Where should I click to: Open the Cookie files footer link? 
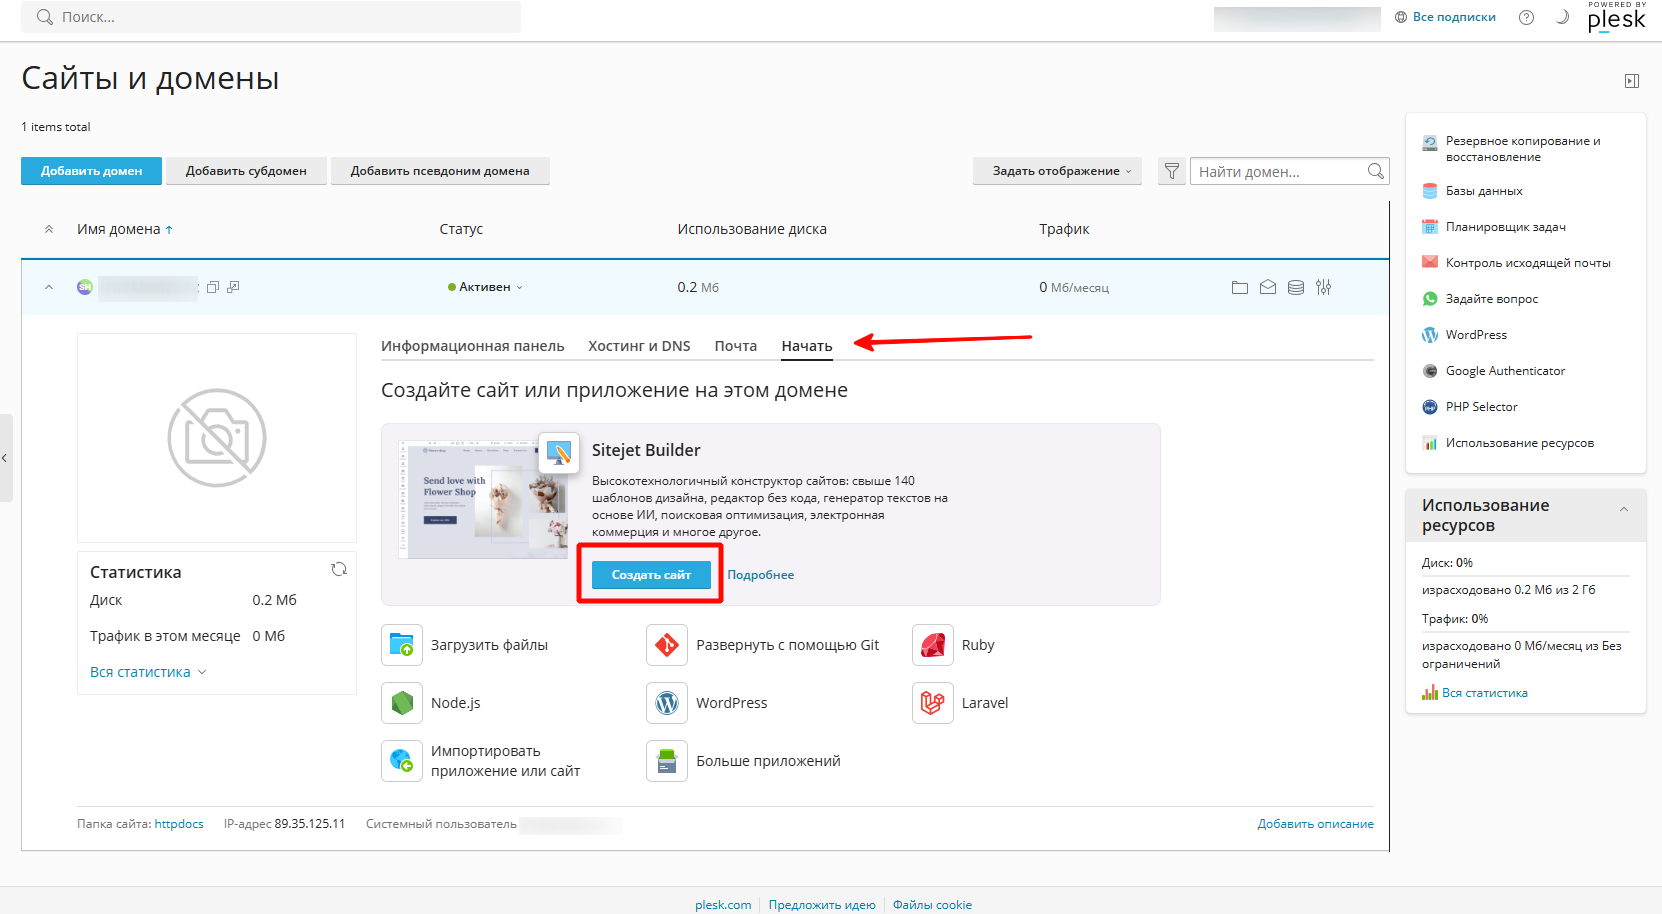tap(932, 905)
